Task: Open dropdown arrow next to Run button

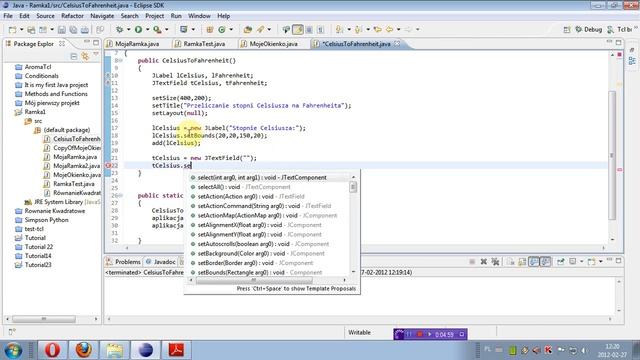Action: pyautogui.click(x=147, y=30)
